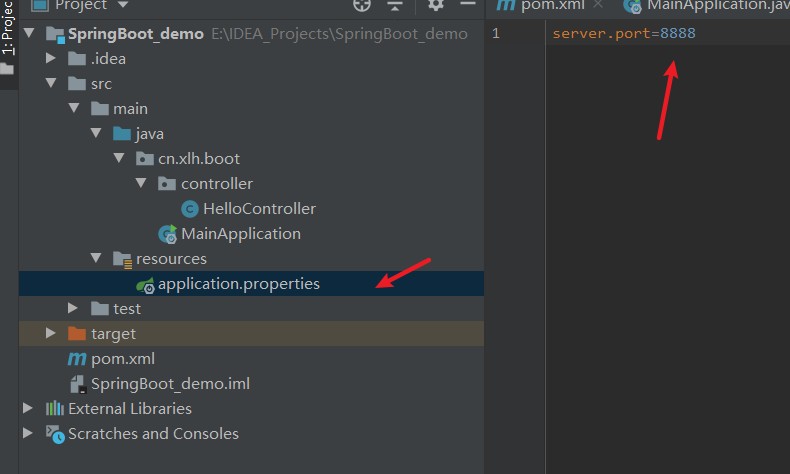The image size is (790, 474).
Task: Click the Maven m icon beside pom.xml
Action: [77, 359]
